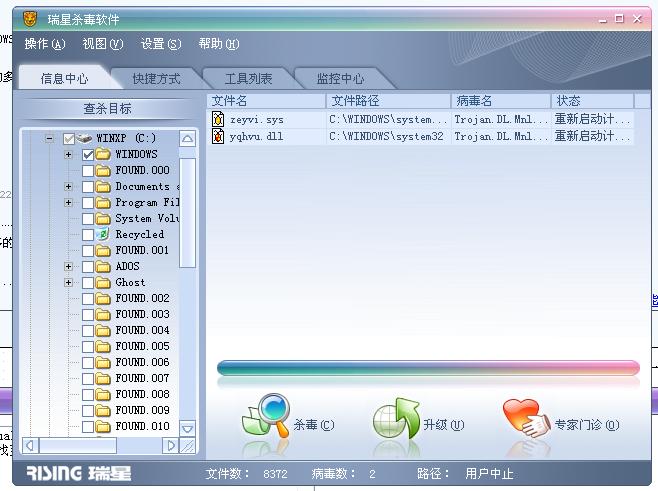This screenshot has height=491, width=658.
Task: Check the System Volume checkbox
Action: coord(88,219)
